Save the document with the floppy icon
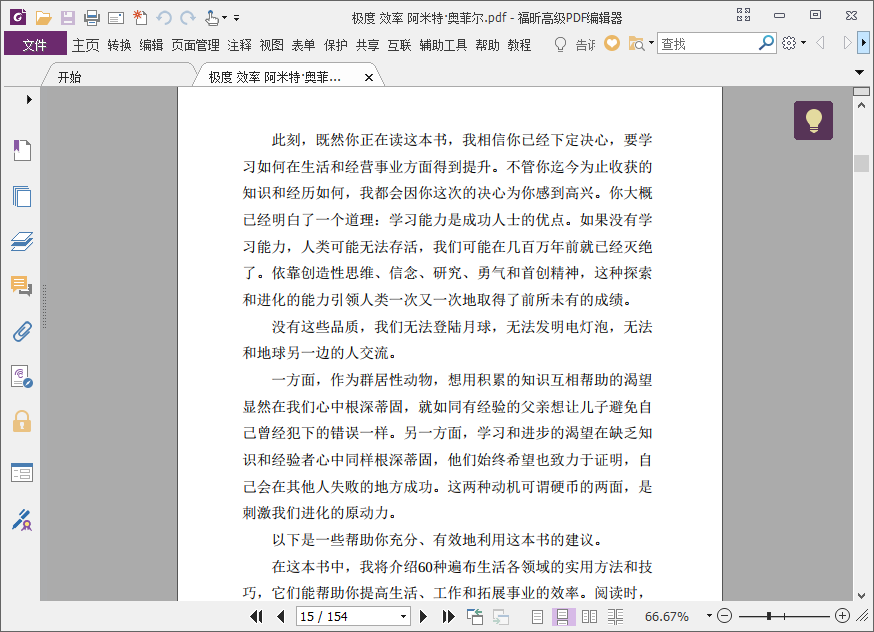 [67, 18]
